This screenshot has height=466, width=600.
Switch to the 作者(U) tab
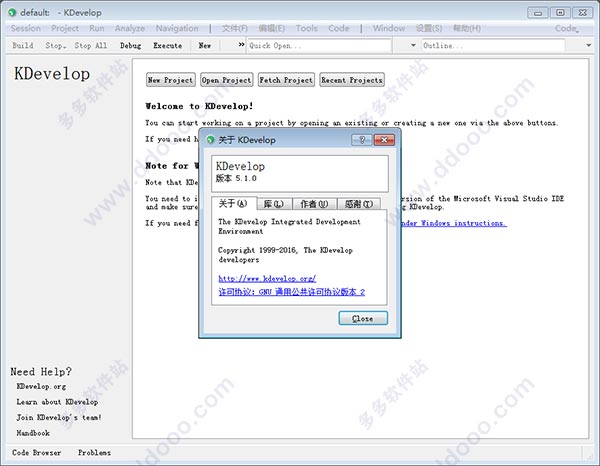point(314,204)
